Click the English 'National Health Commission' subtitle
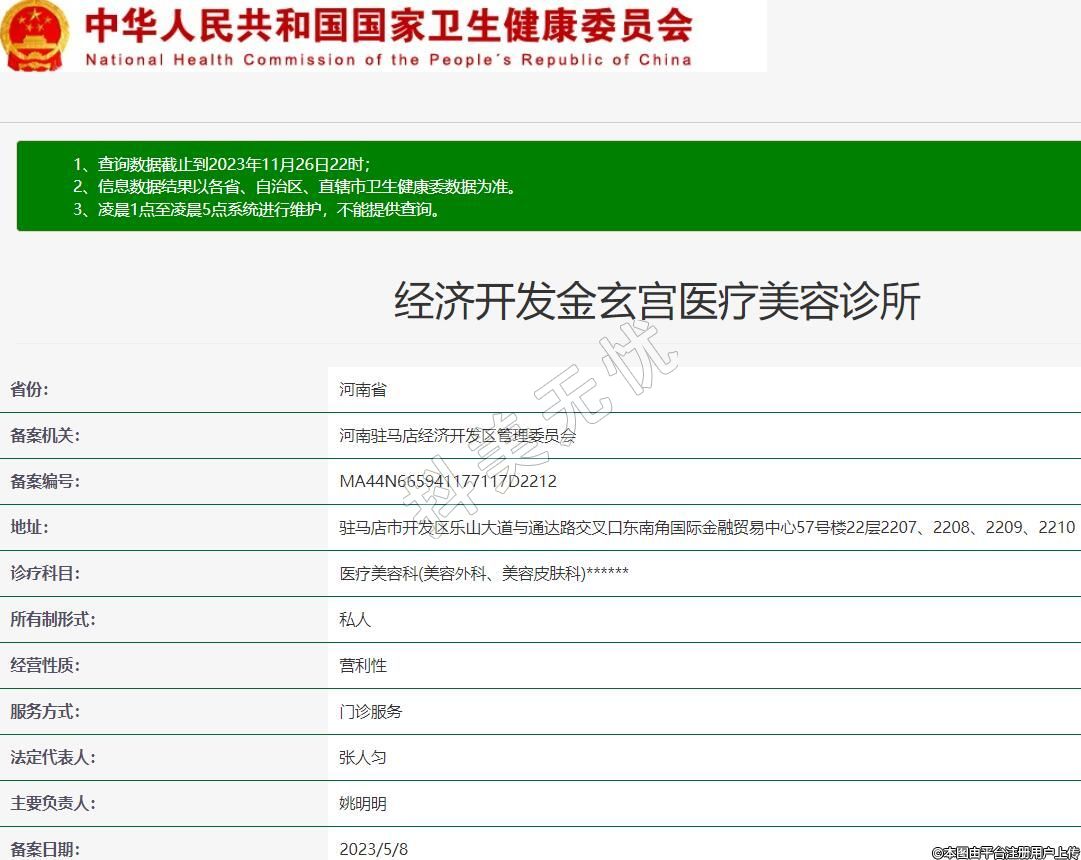Screen dimensions: 1081x860 point(388,60)
